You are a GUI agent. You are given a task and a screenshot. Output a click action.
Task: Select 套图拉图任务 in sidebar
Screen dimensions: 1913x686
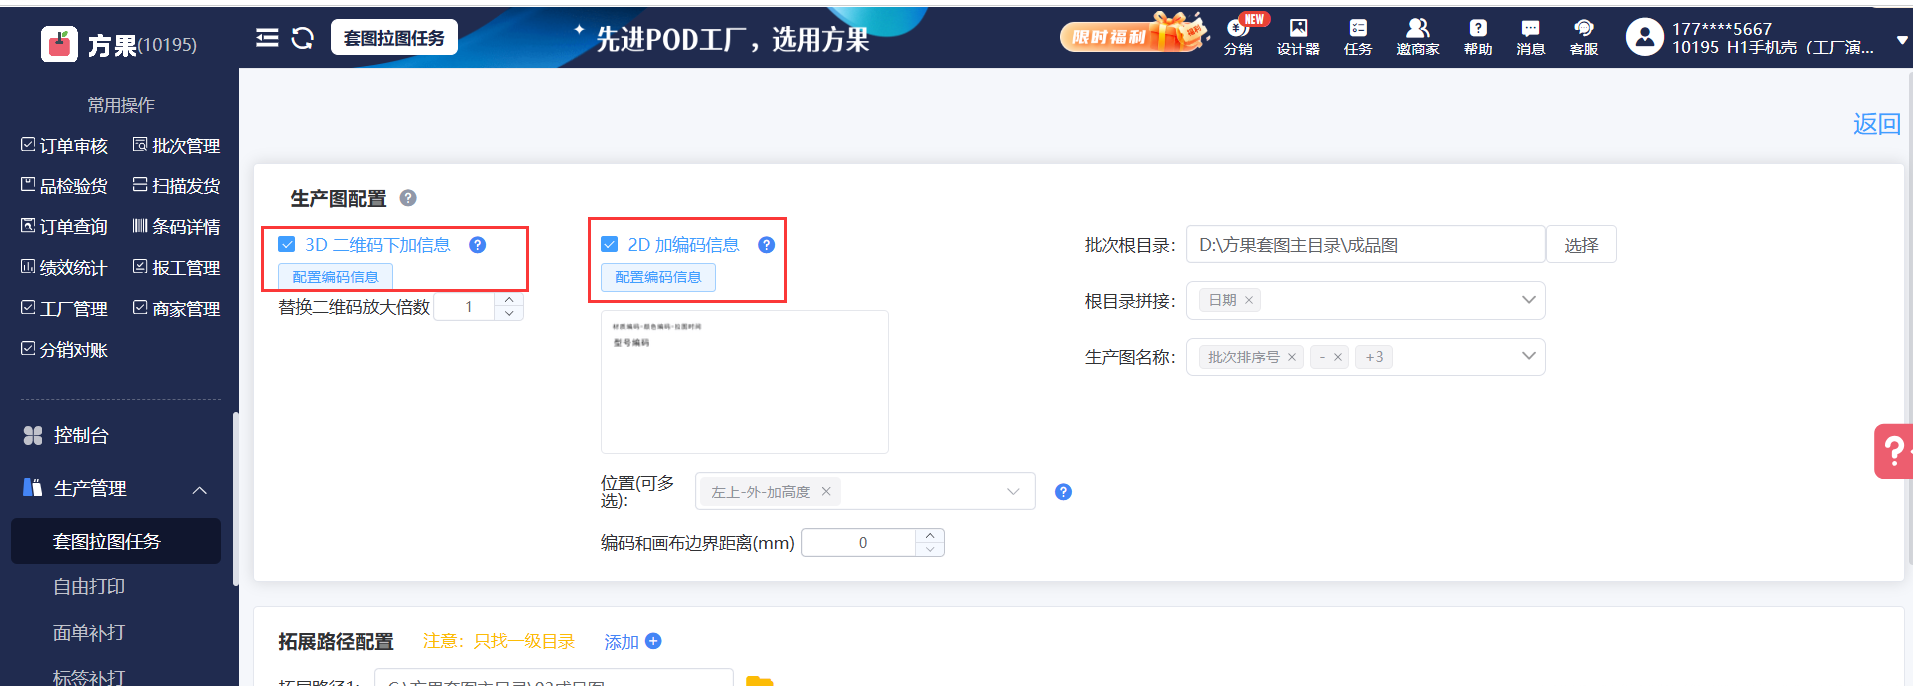coord(116,541)
